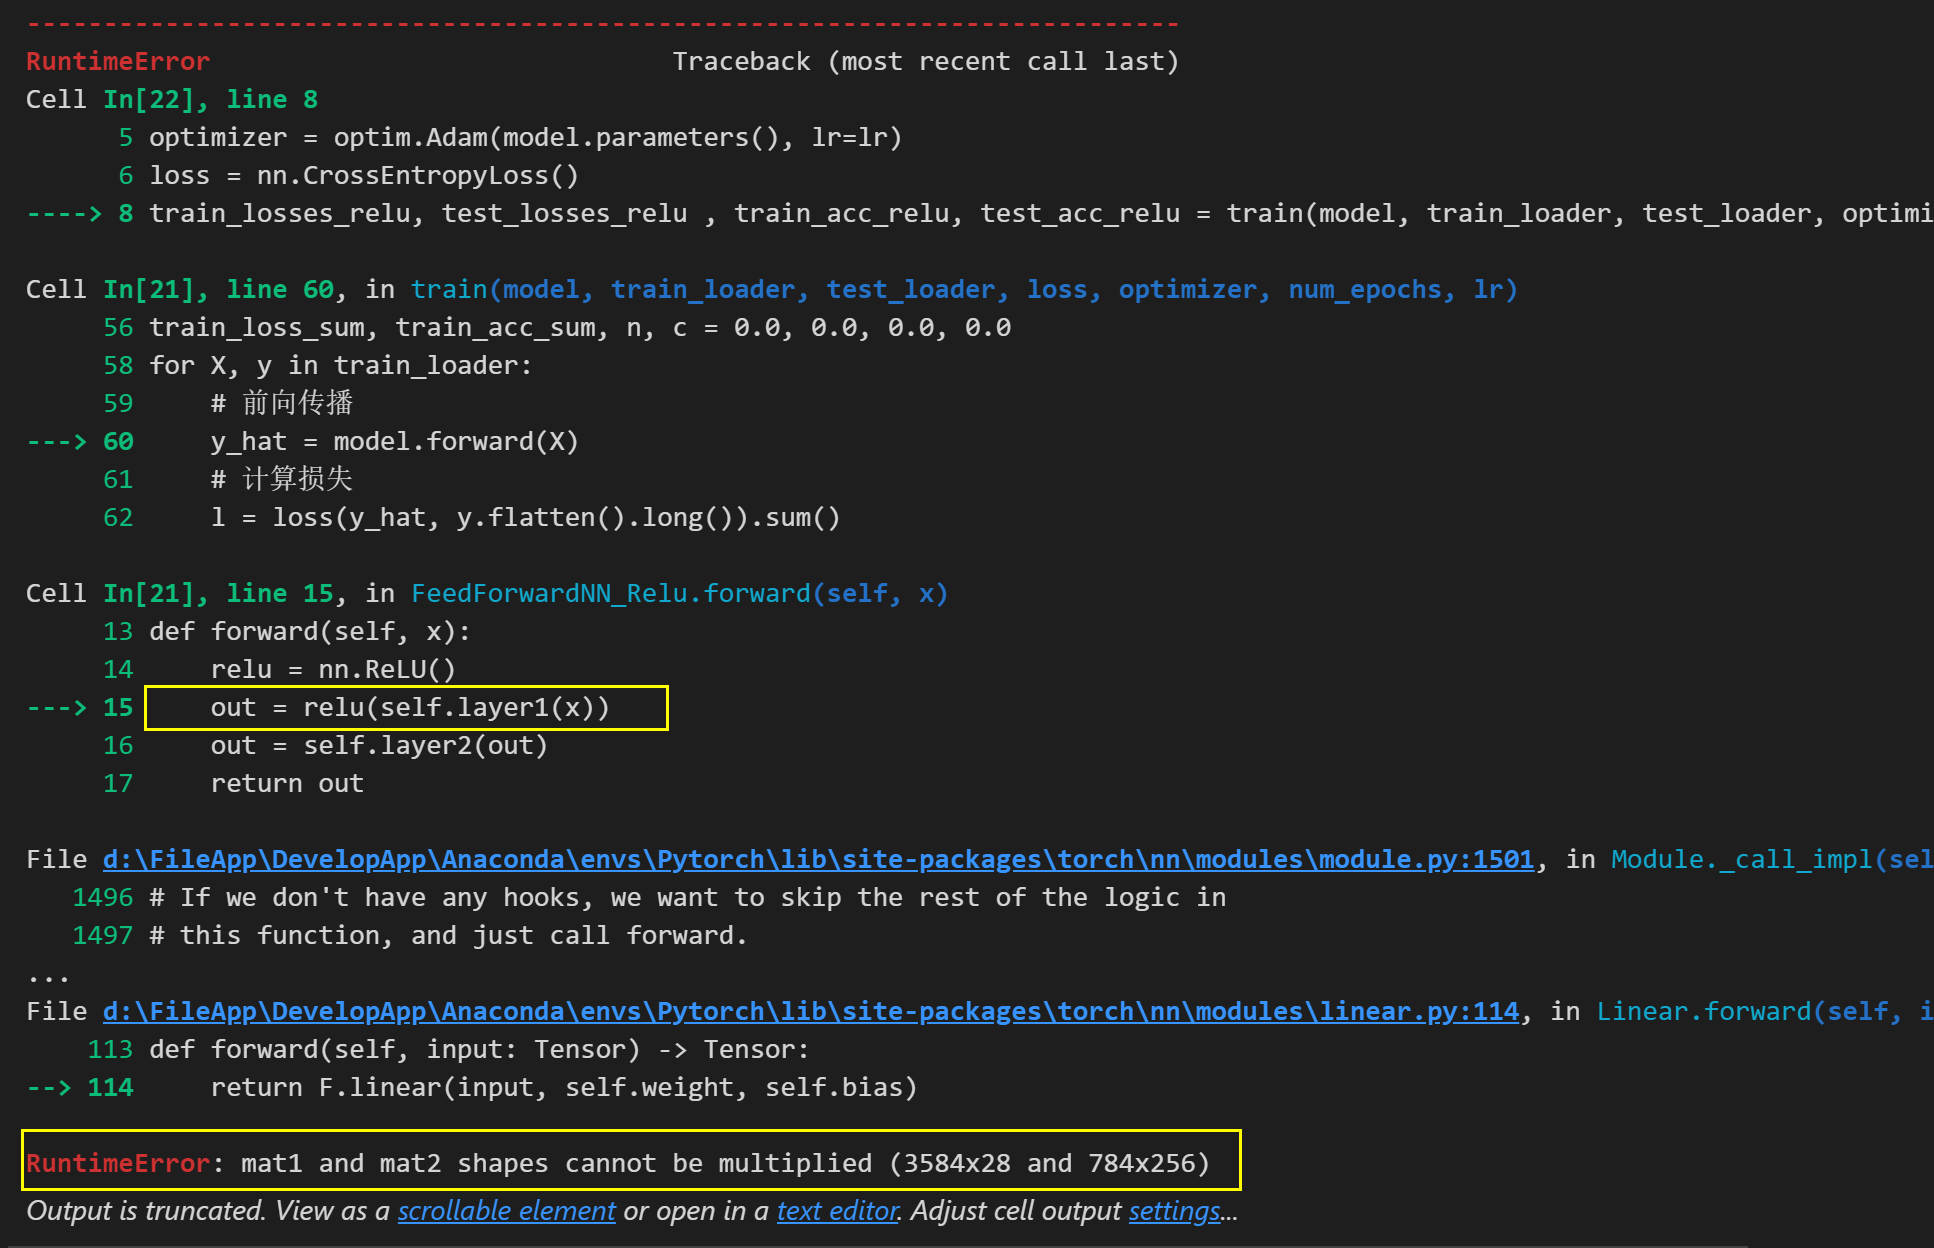
Task: Click line 8 train_losses_relu assignment code
Action: pyautogui.click(x=1040, y=213)
